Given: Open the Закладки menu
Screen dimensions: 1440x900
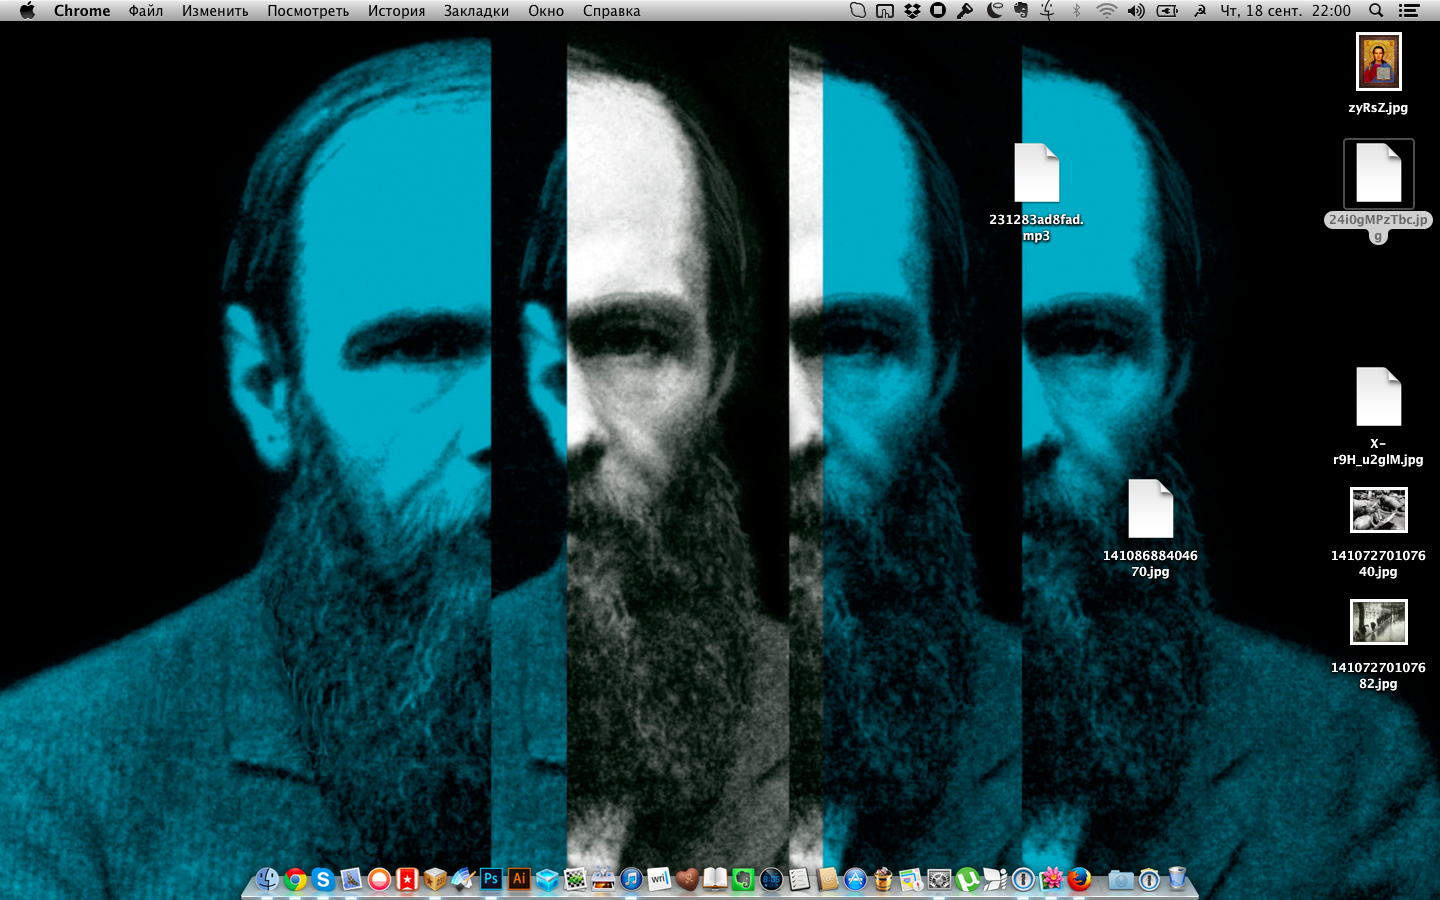Looking at the screenshot, I should [x=476, y=11].
